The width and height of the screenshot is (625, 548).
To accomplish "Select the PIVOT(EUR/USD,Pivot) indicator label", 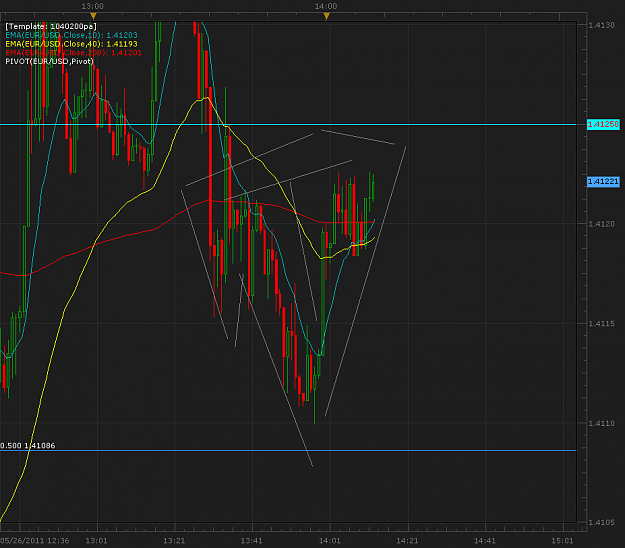I will coord(49,61).
